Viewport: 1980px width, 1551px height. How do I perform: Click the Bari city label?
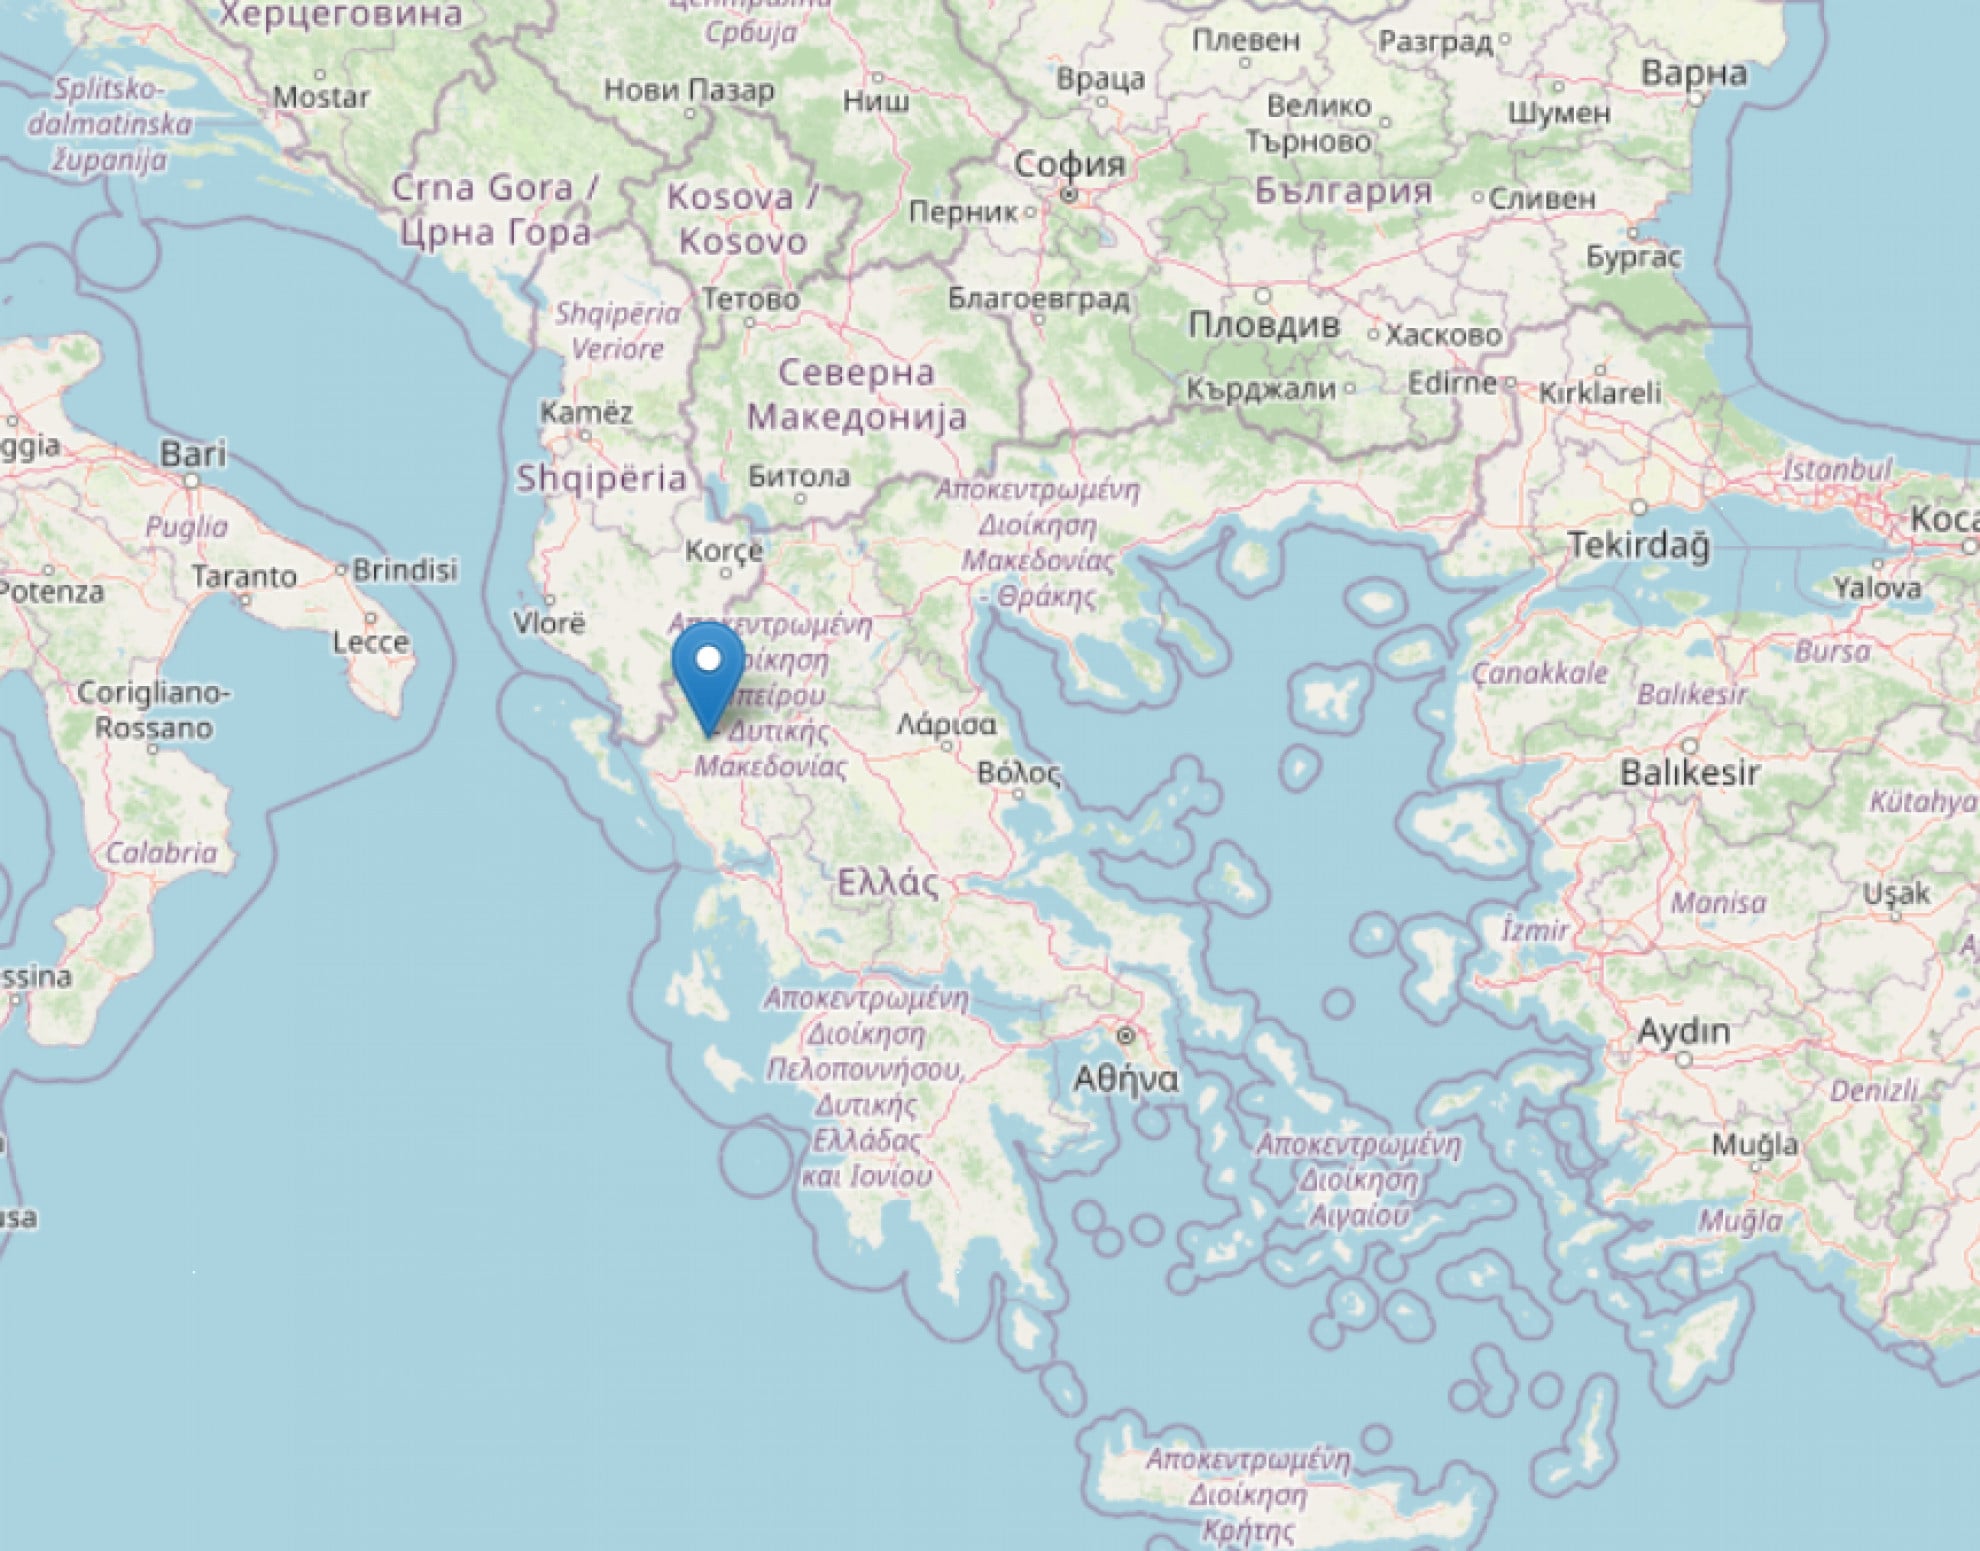click(193, 454)
